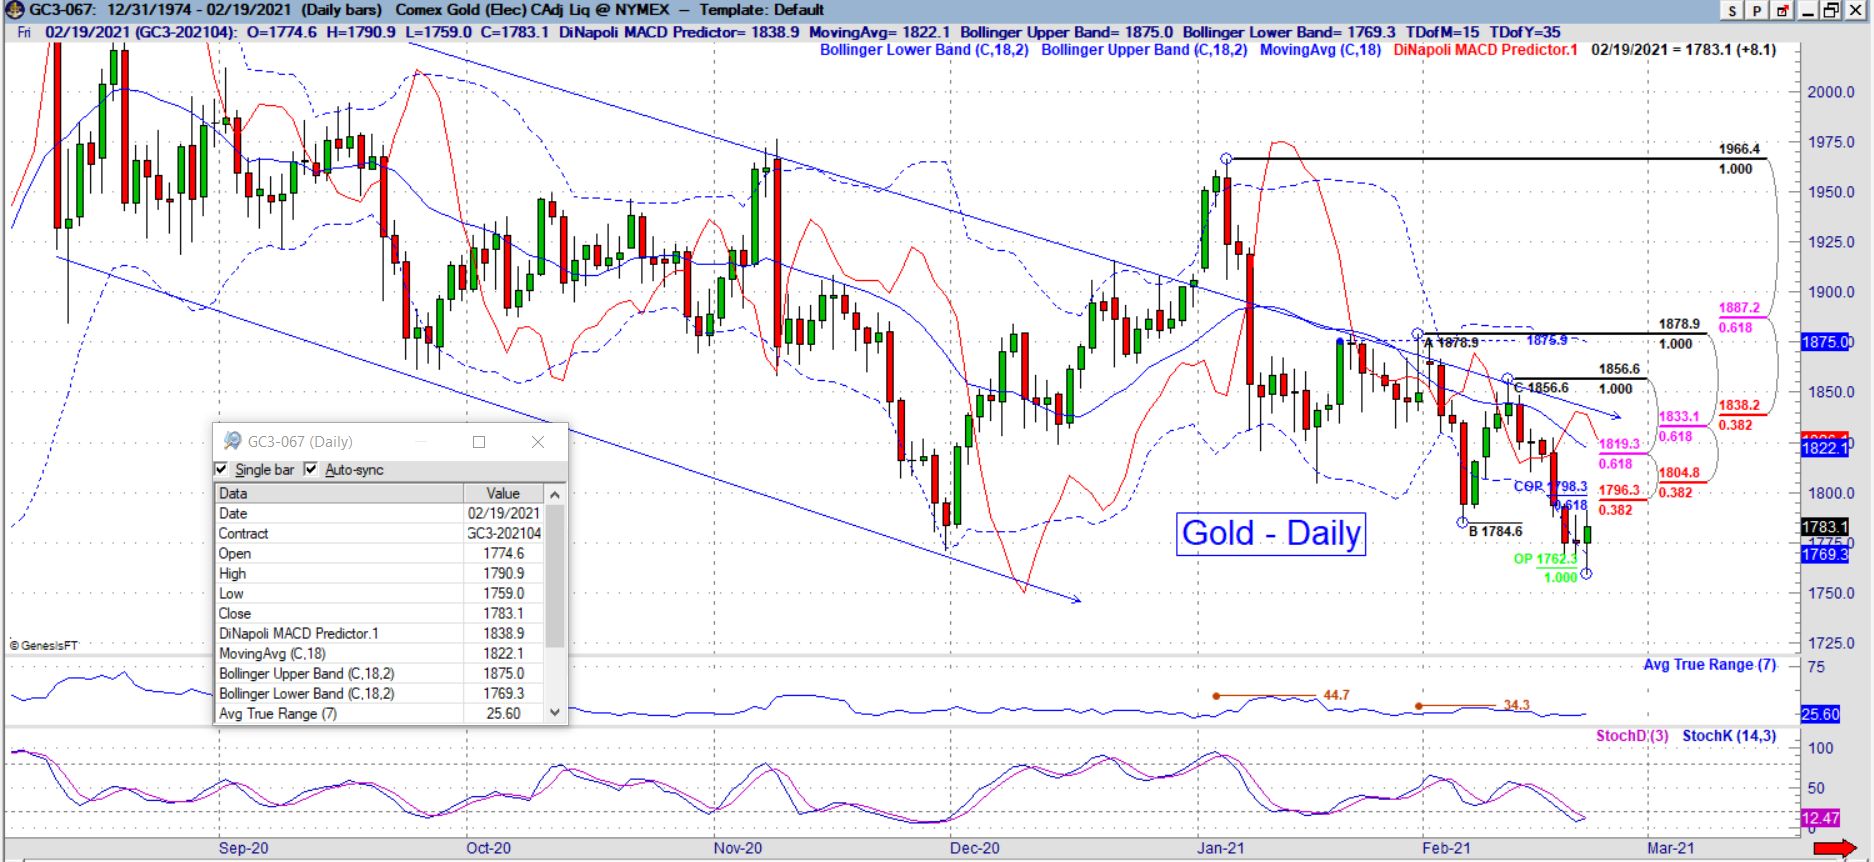This screenshot has width=1874, height=862.
Task: Click the StochD (3) pane label
Action: [x=1632, y=736]
